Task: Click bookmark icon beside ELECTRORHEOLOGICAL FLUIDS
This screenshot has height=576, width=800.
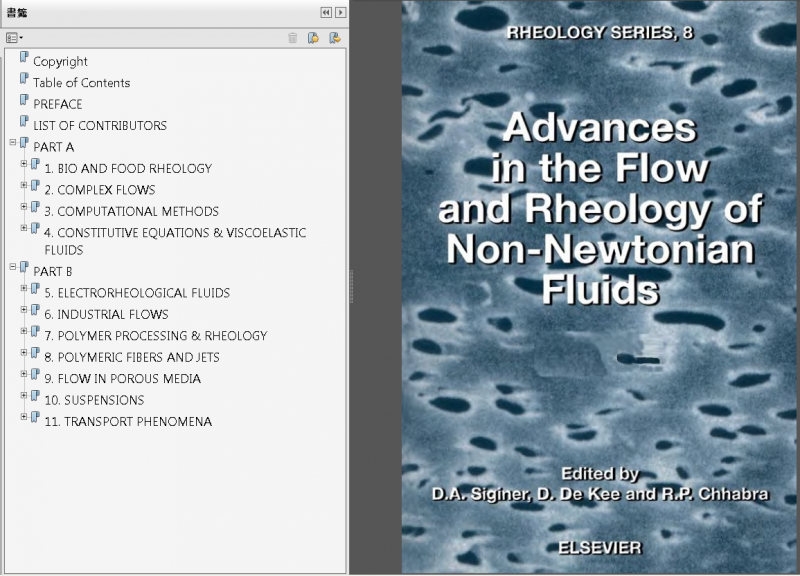Action: [35, 289]
